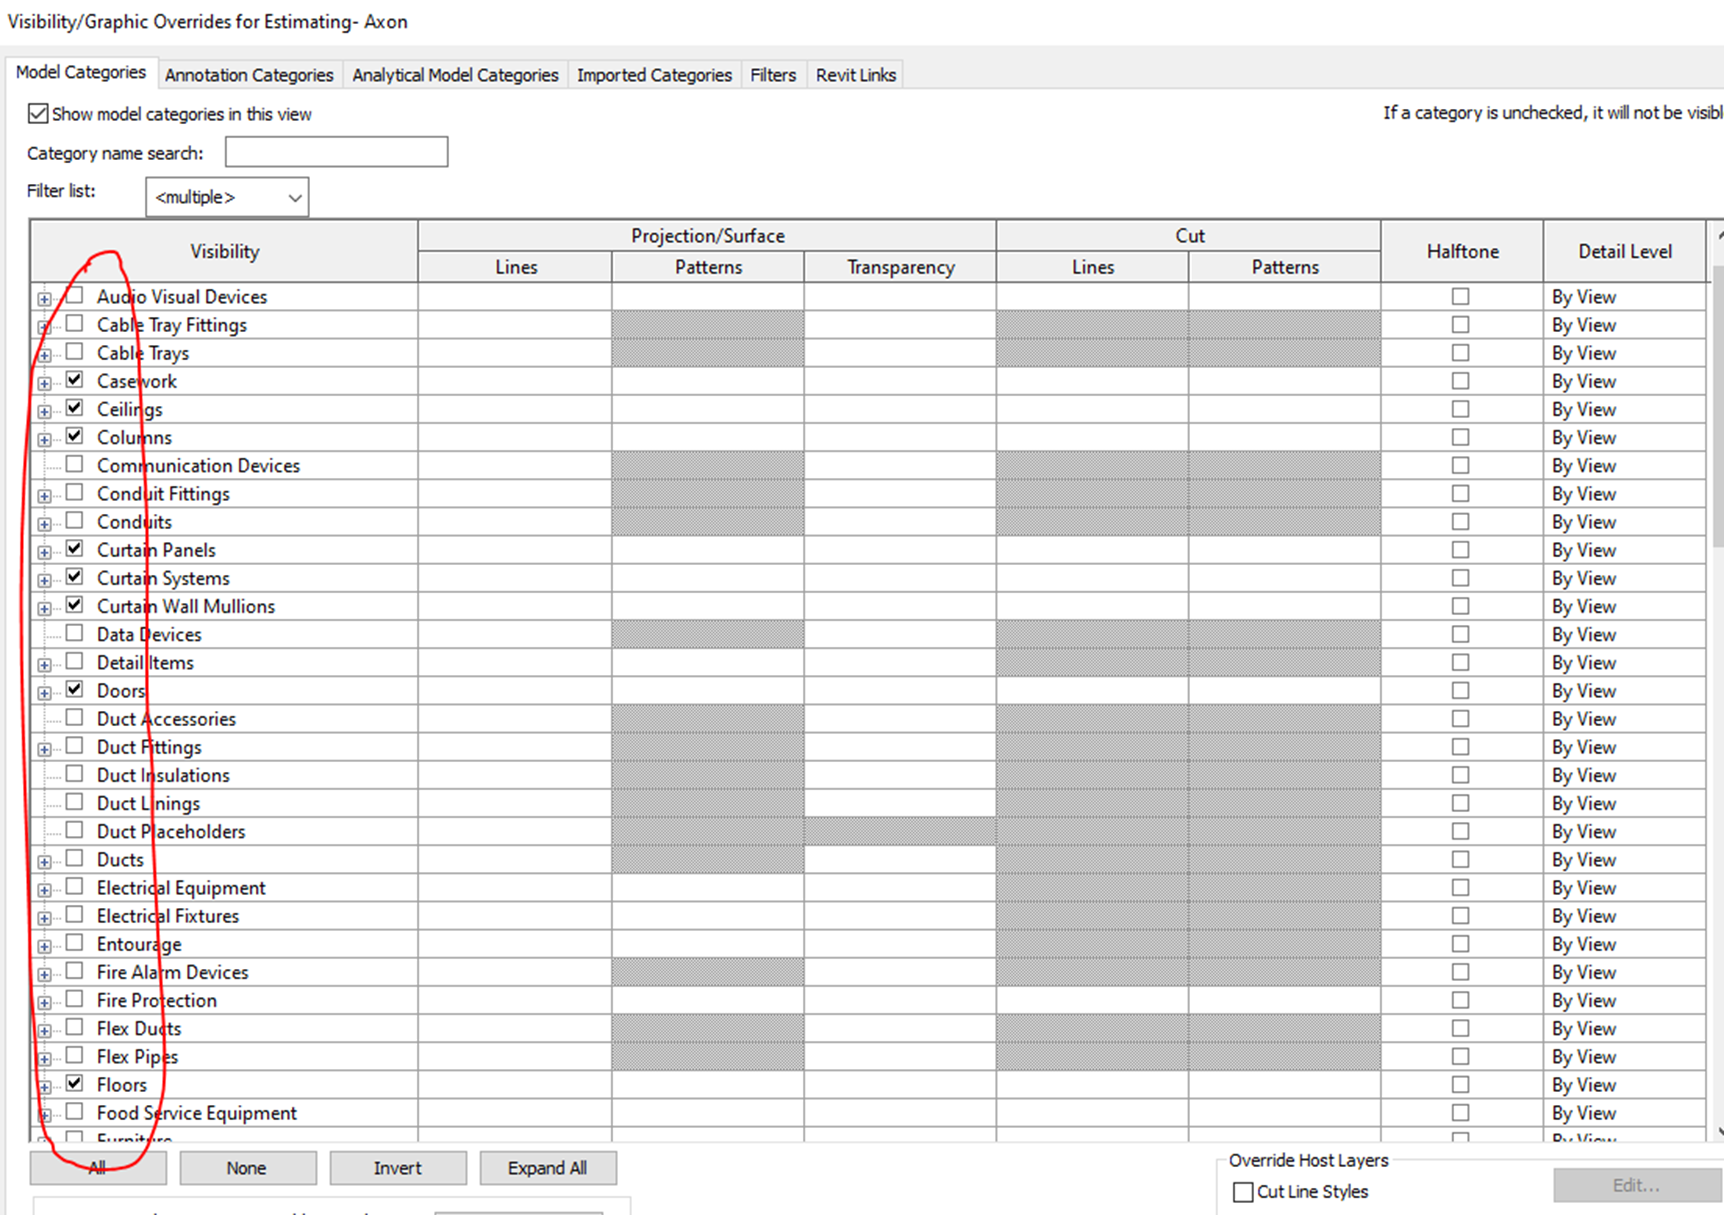Click Detail Level By View for Casework
This screenshot has width=1724, height=1215.
(1624, 381)
